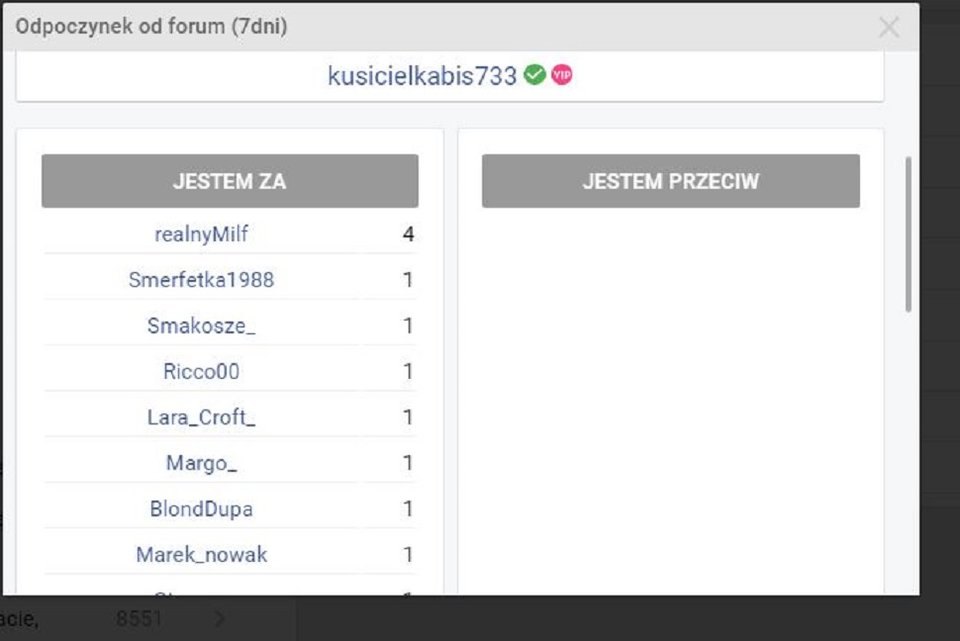This screenshot has height=641, width=960.
Task: Open Margo_'s profile
Action: [200, 463]
